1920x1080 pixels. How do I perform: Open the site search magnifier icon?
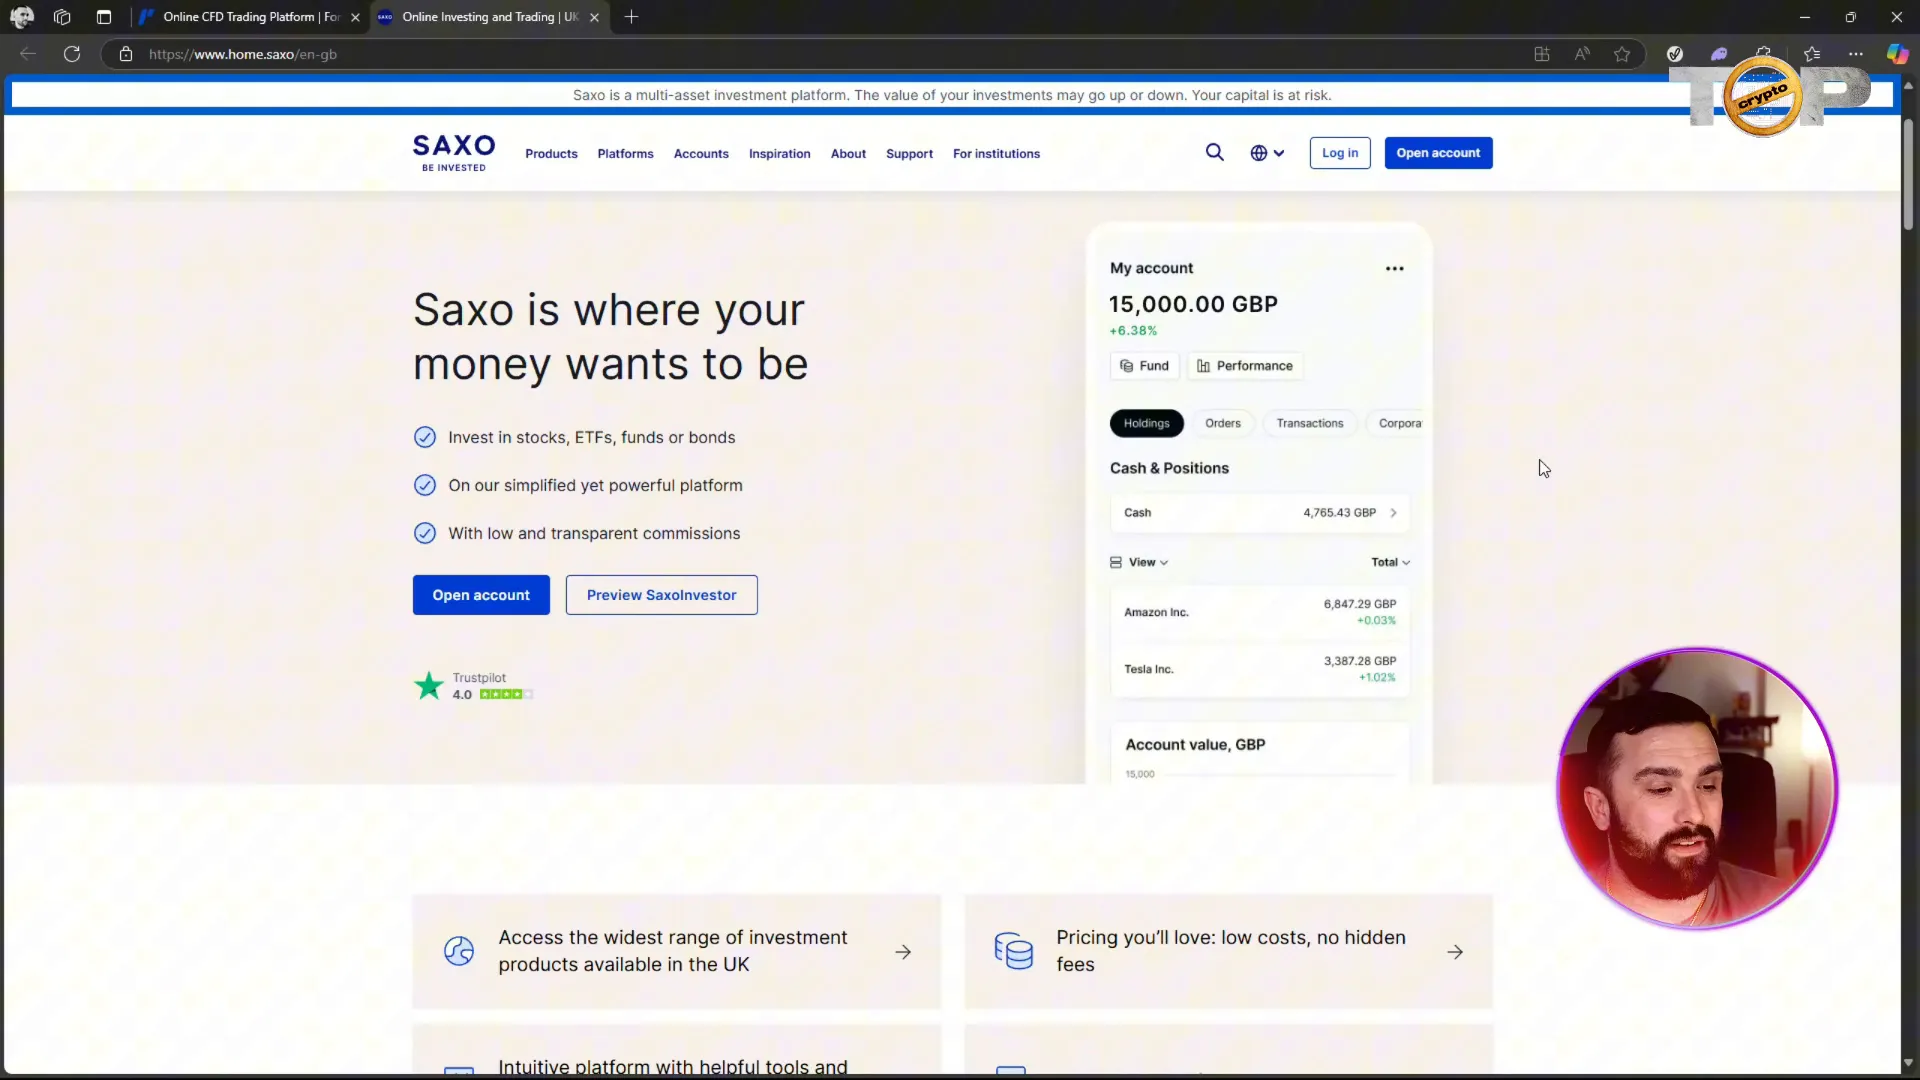[x=1214, y=153]
